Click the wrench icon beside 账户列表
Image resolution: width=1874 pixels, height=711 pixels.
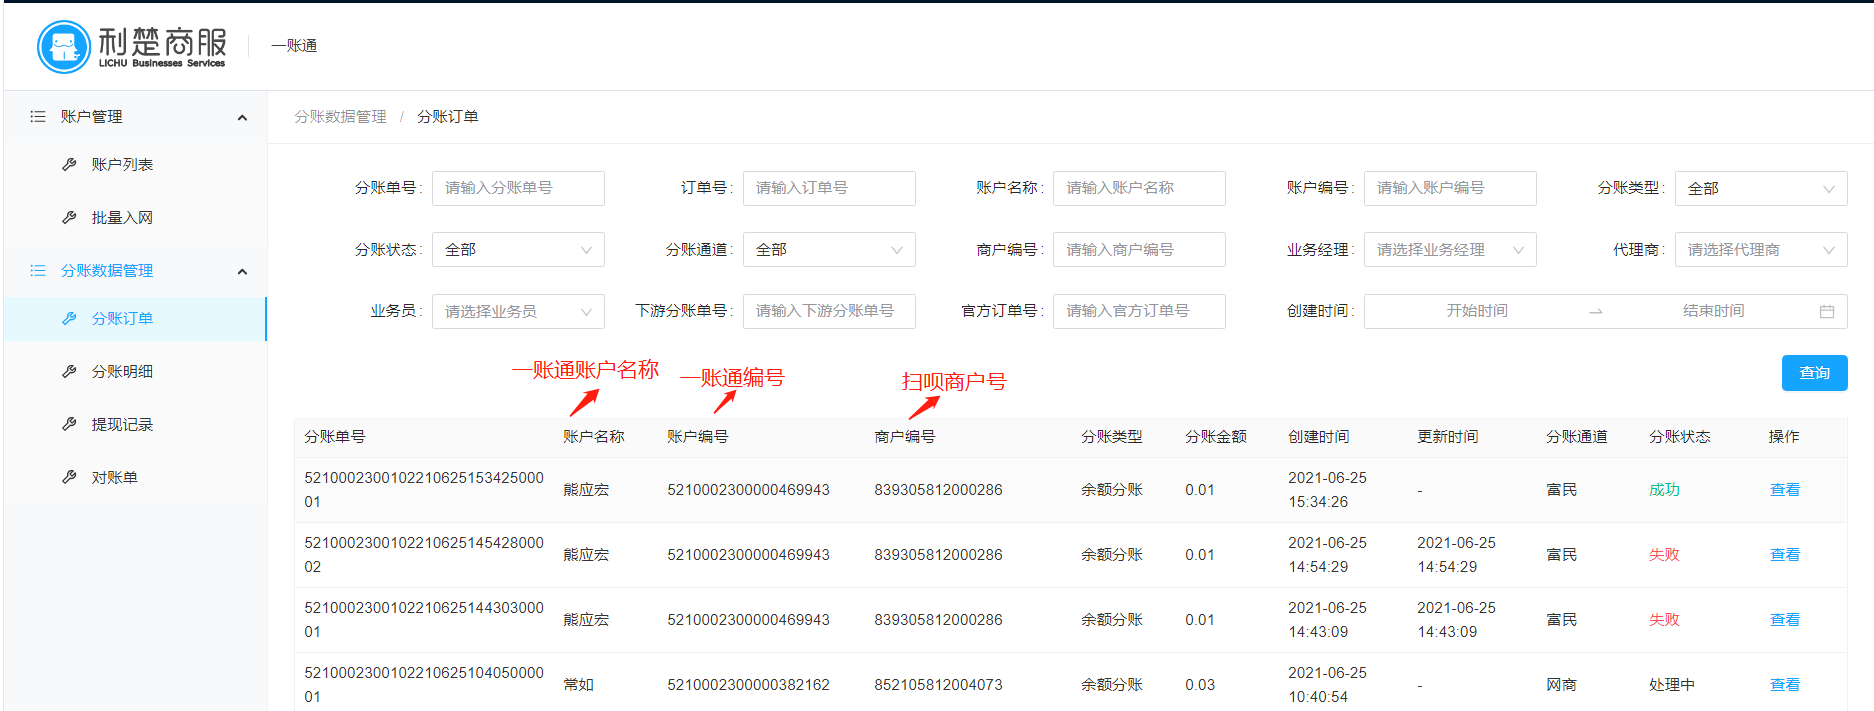[69, 165]
